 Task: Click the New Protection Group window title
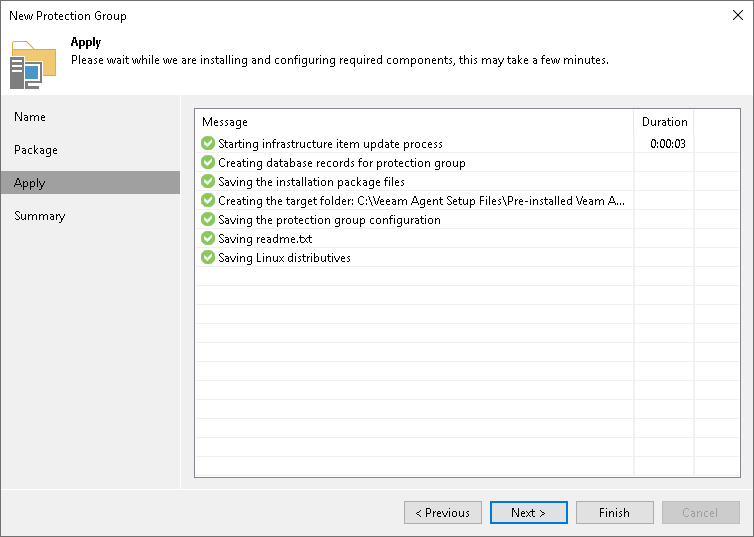pos(68,16)
